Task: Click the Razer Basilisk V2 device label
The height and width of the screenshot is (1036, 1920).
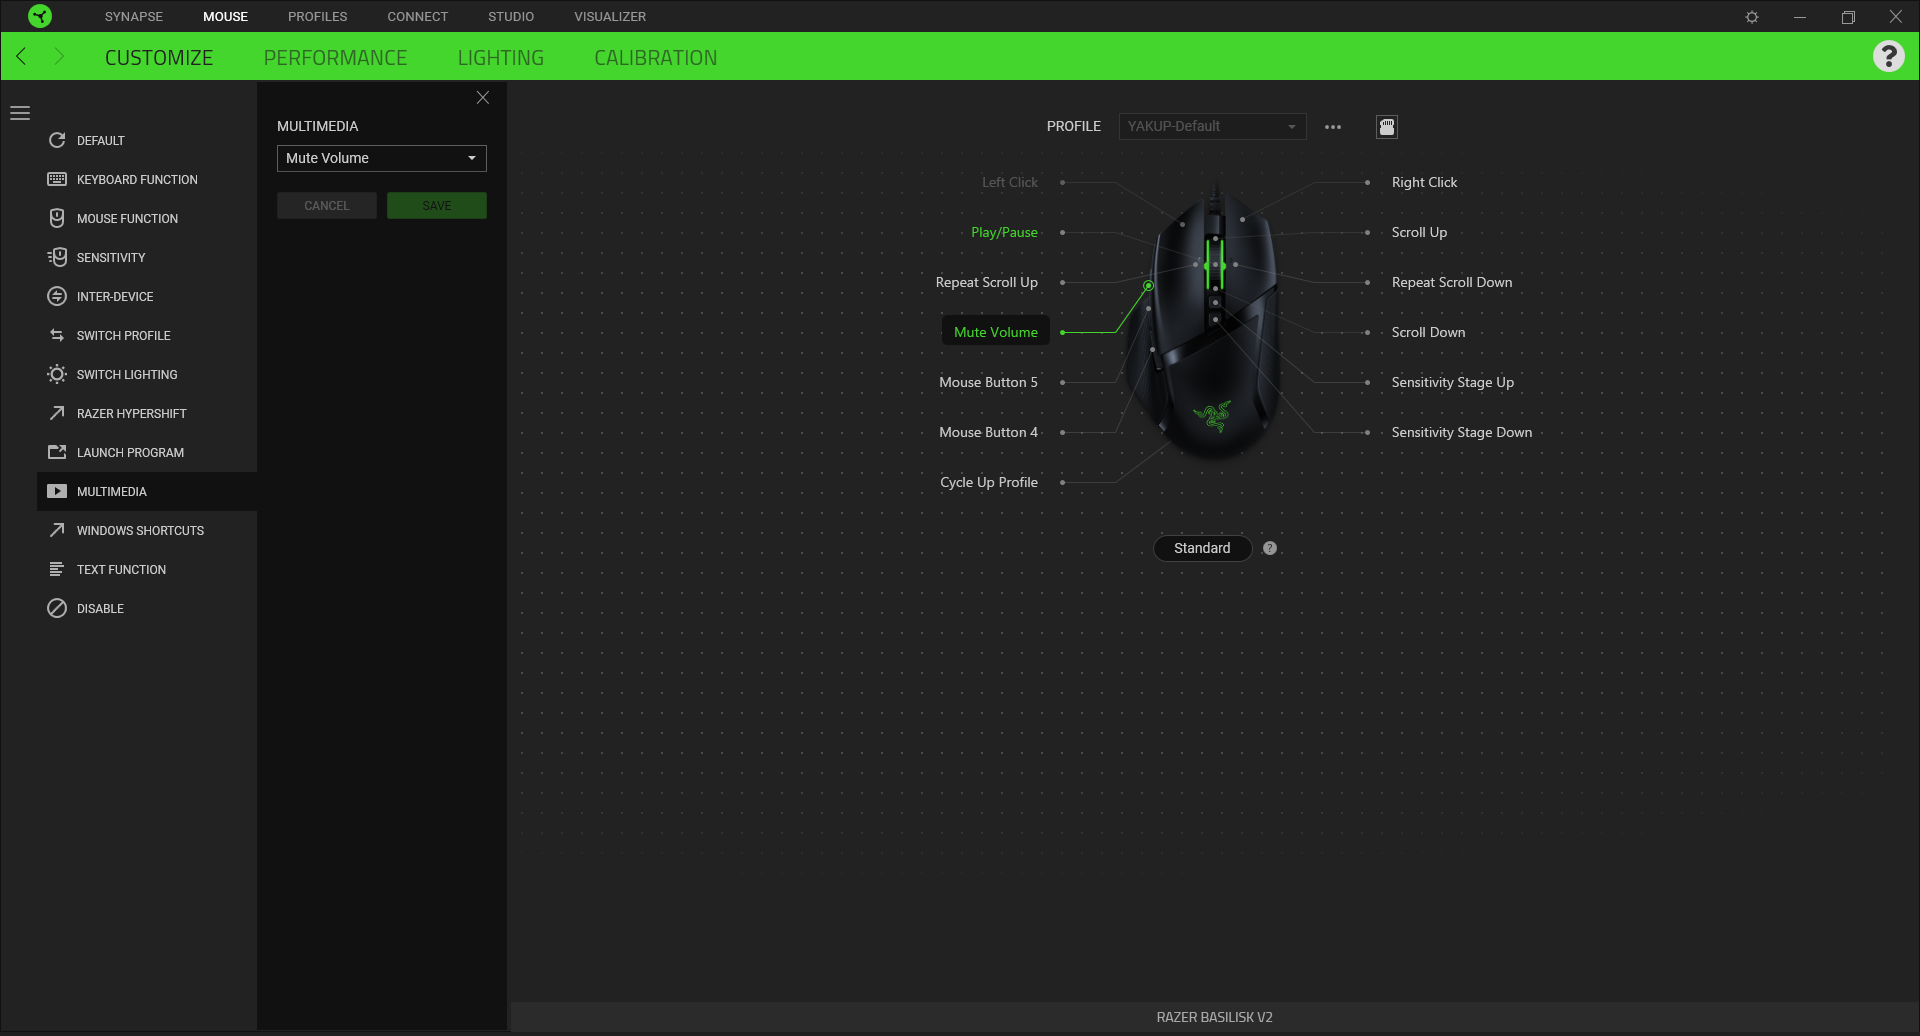Action: (x=1215, y=1017)
